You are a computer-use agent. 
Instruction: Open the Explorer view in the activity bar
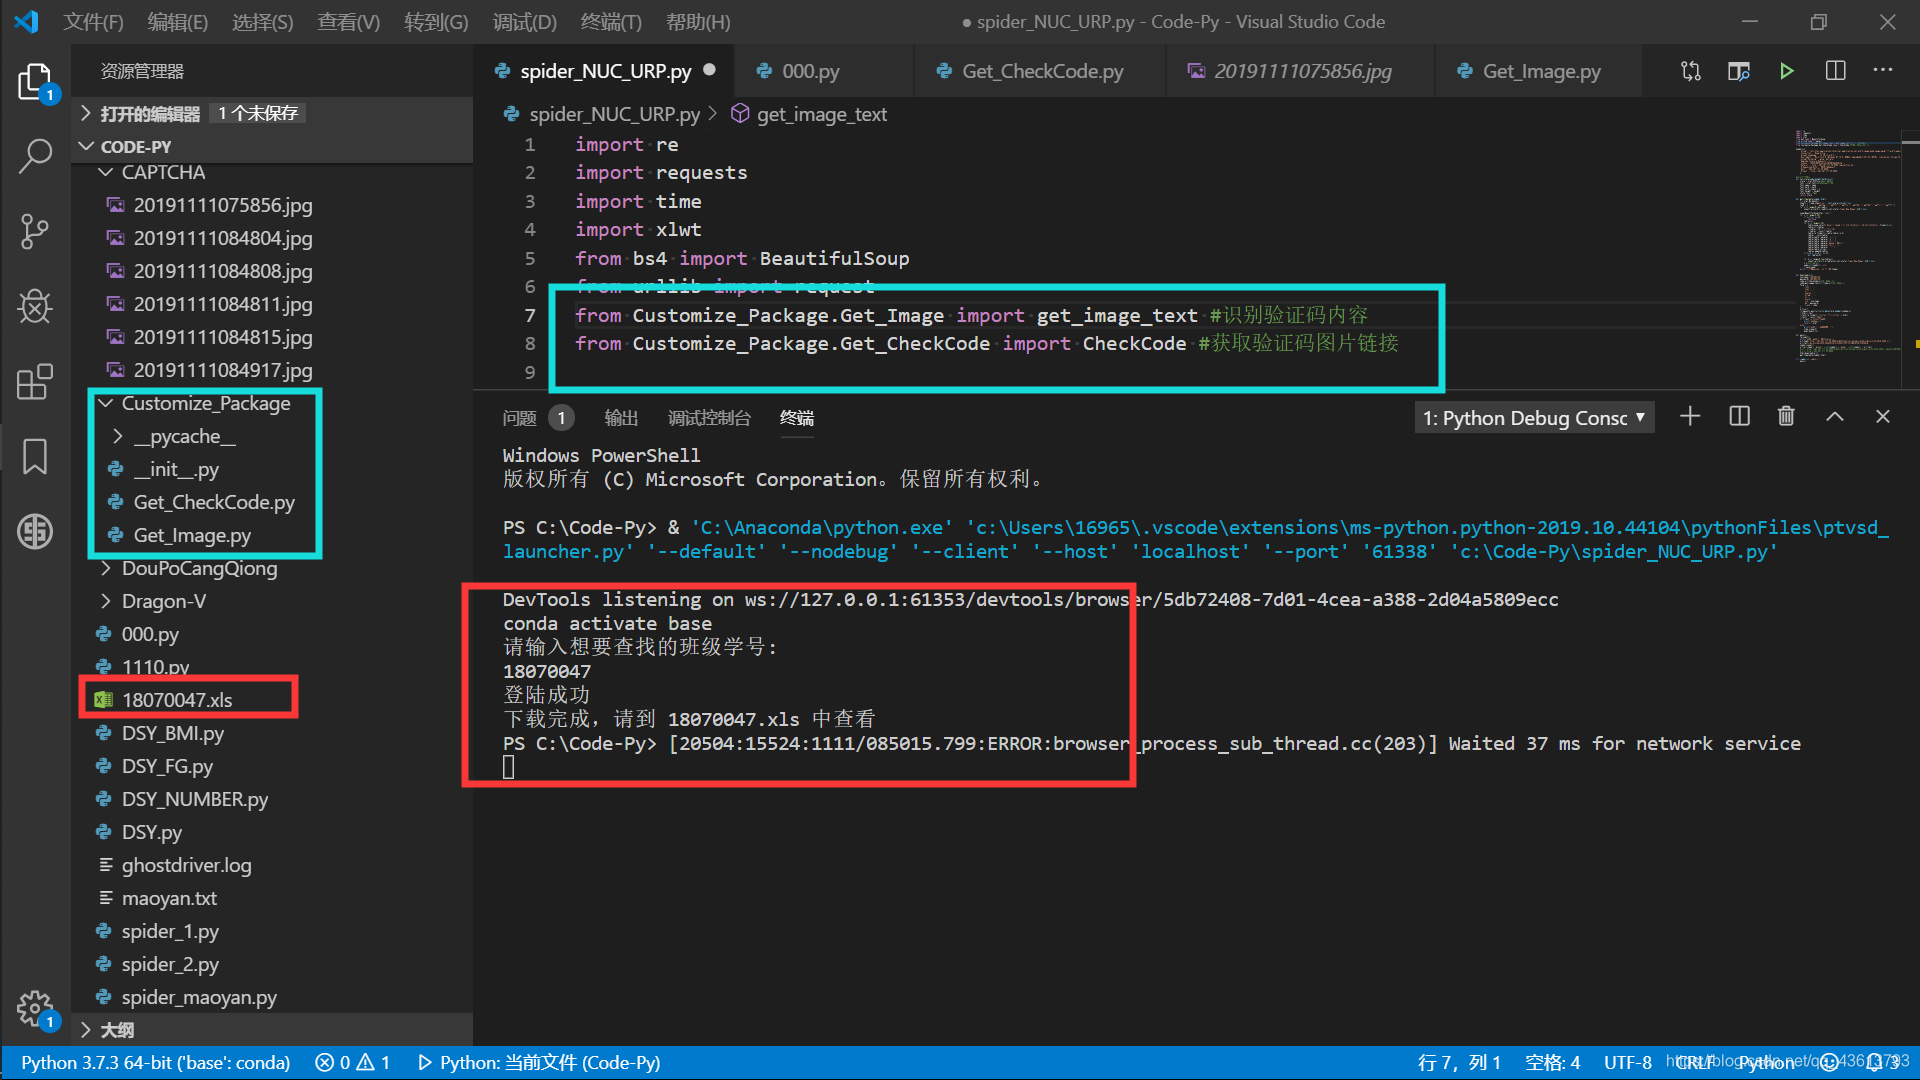35,82
